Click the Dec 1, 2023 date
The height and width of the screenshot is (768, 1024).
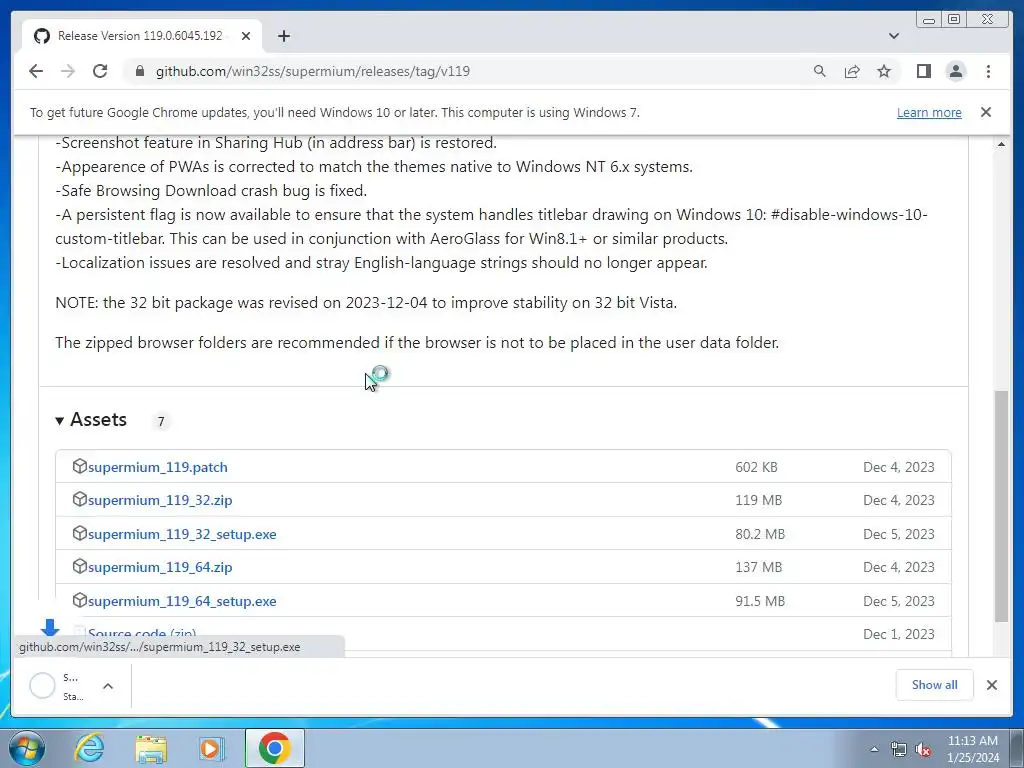[x=899, y=634]
